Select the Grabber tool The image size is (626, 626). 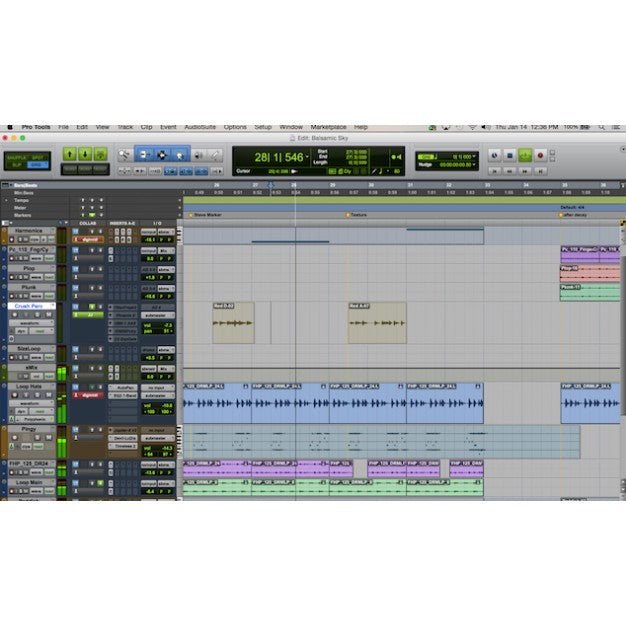pyautogui.click(x=180, y=155)
